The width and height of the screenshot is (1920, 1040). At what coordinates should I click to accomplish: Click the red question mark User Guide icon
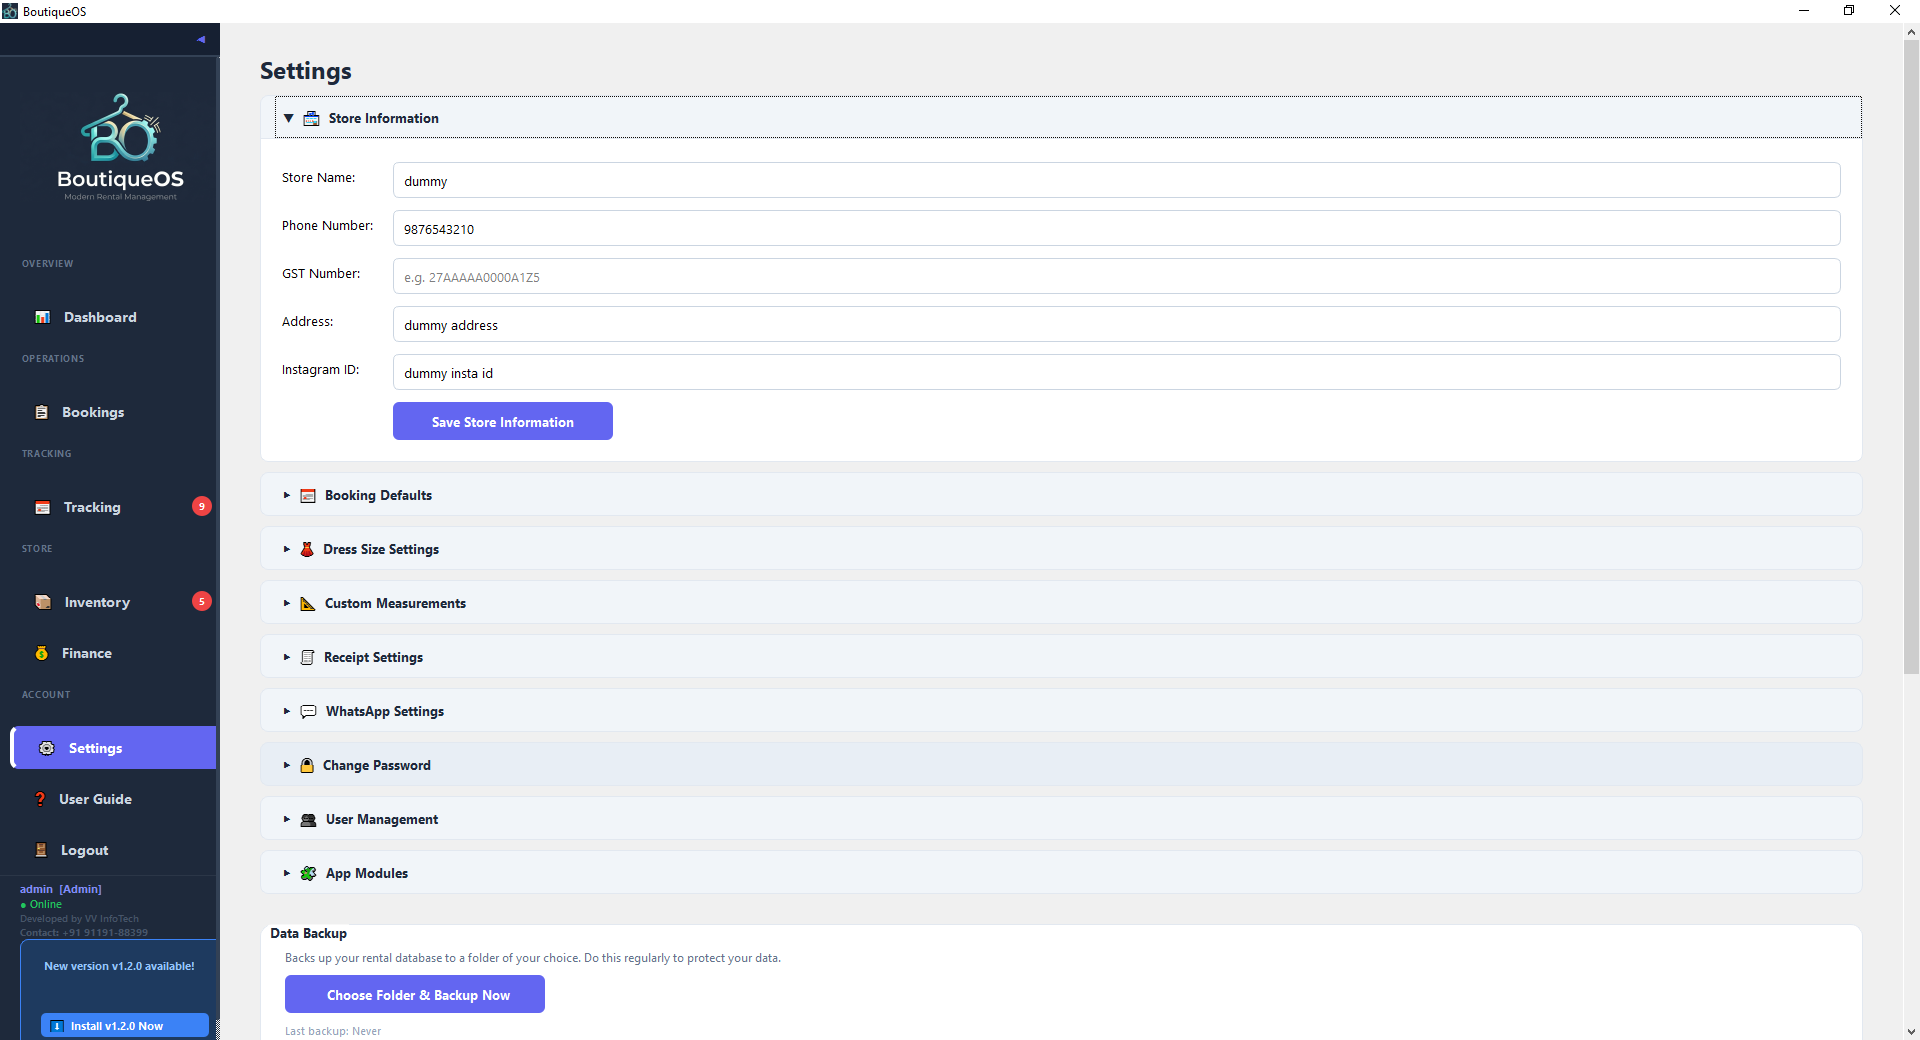[40, 799]
